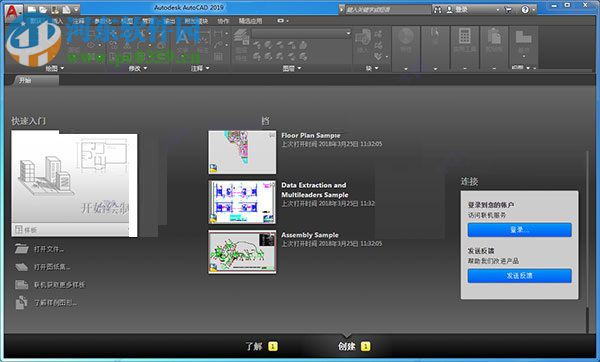The image size is (600, 362).
Task: Expand the 样板 template list
Action: [71, 230]
